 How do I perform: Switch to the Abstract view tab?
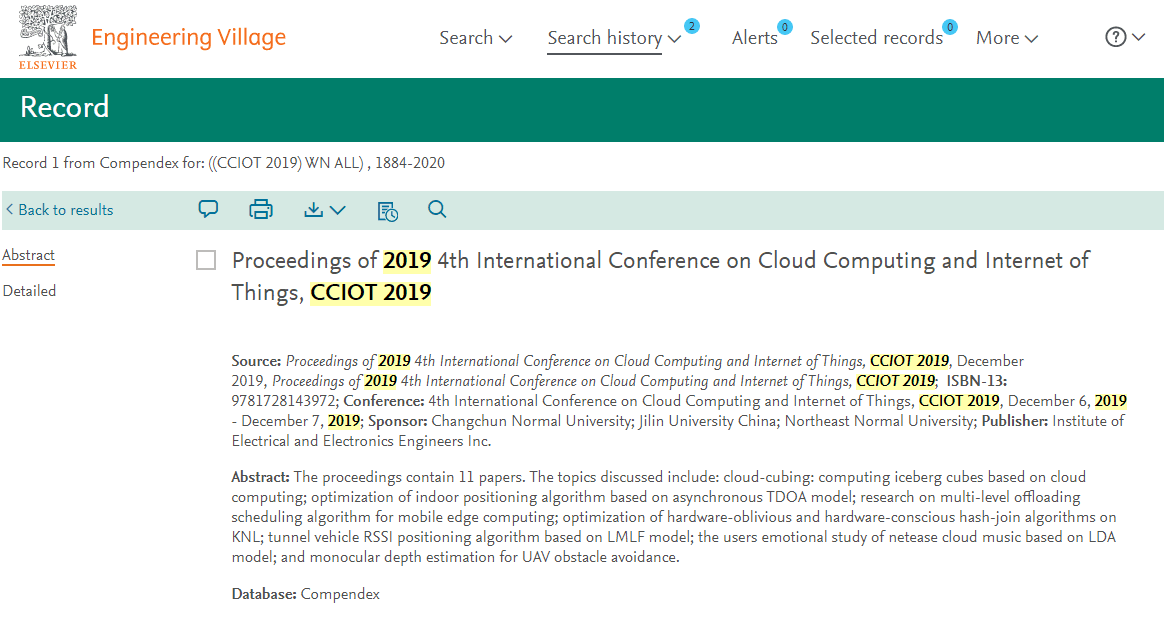pyautogui.click(x=28, y=255)
